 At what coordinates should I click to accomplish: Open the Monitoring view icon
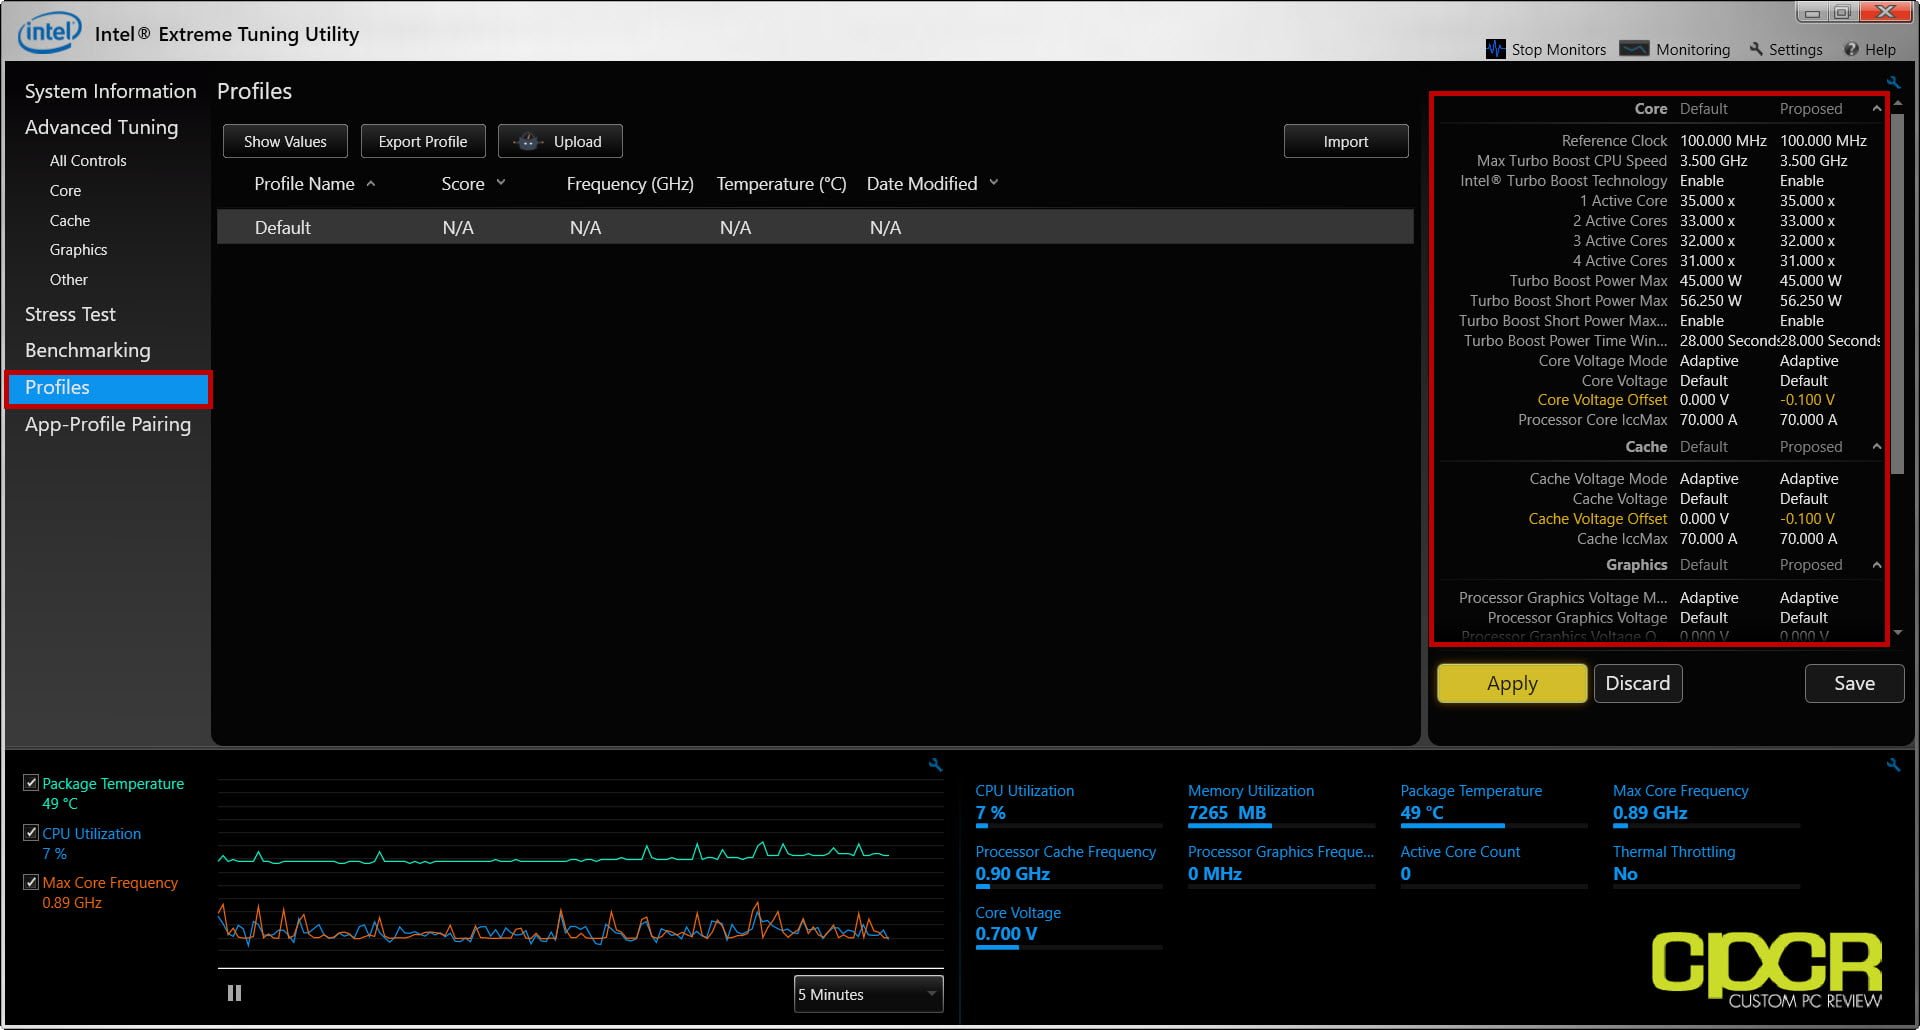pos(1634,48)
